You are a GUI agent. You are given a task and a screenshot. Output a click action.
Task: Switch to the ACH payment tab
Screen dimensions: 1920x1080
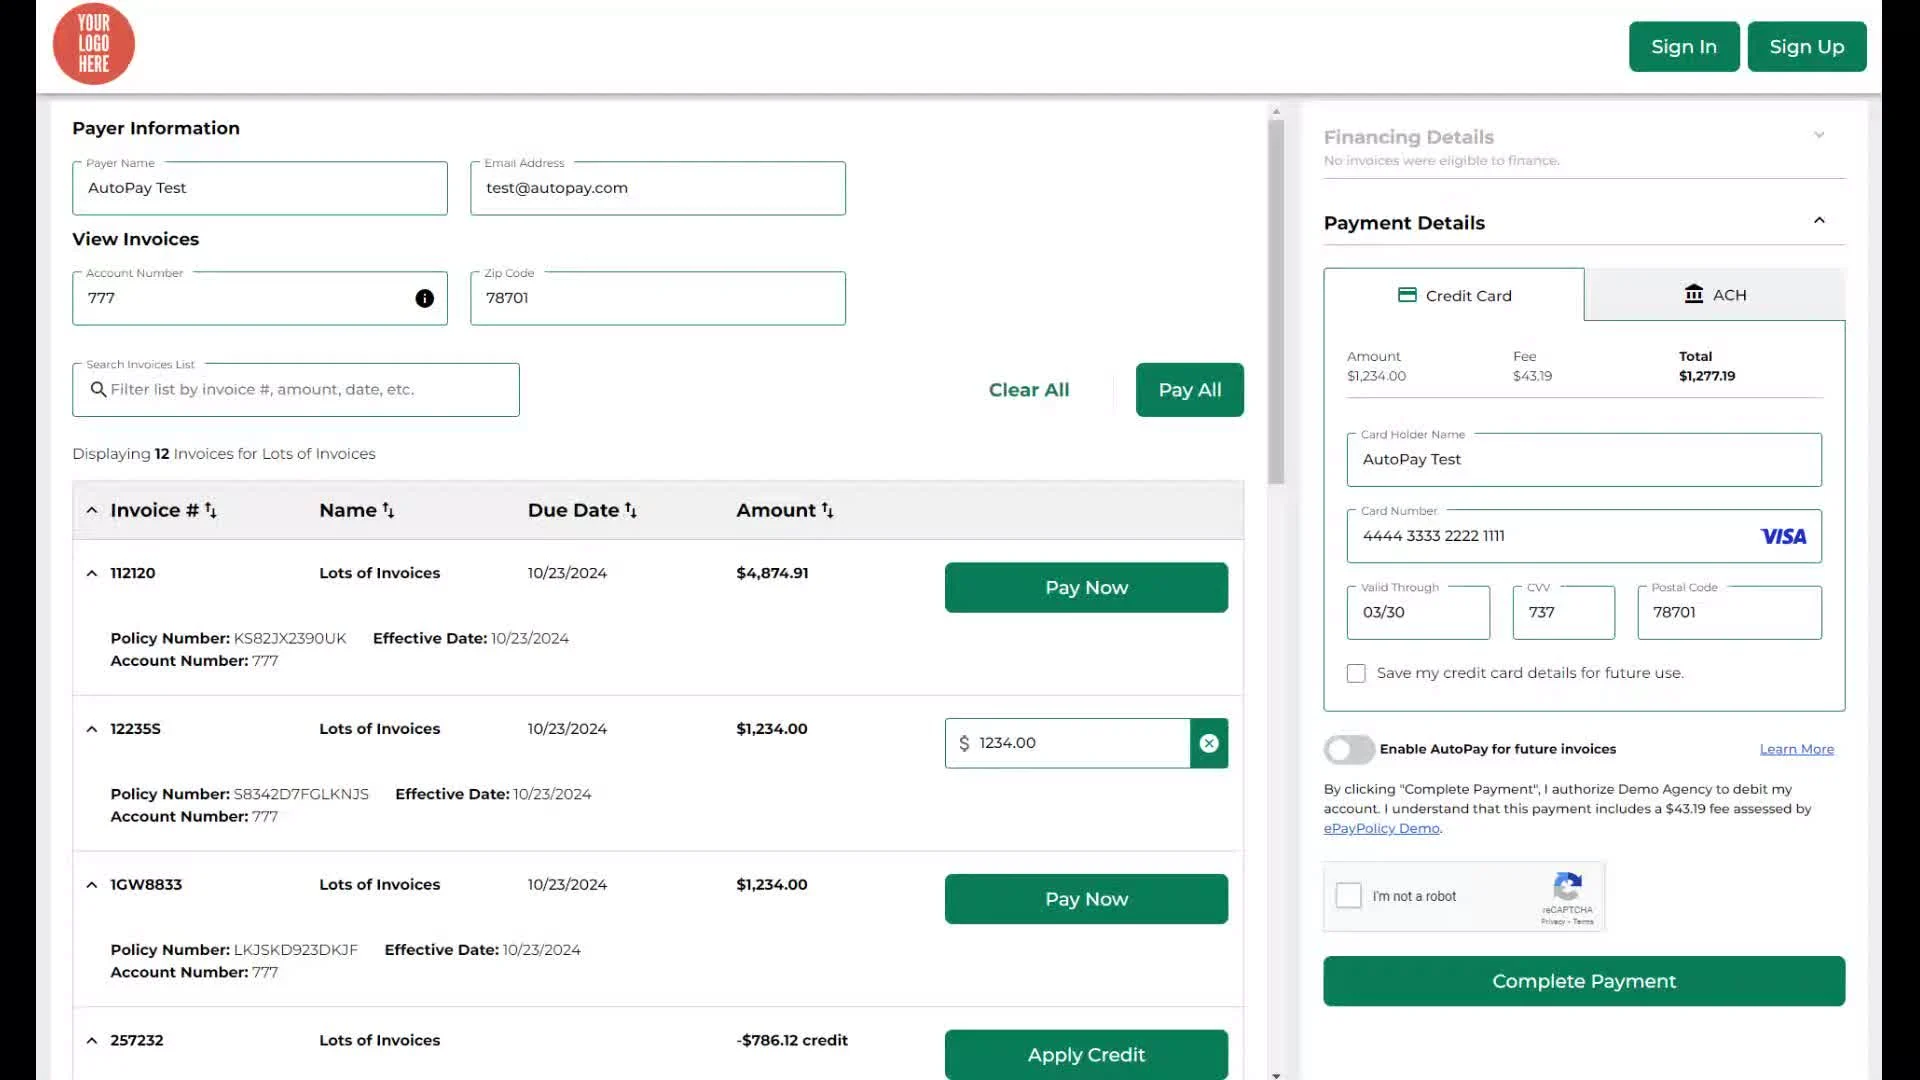(x=1714, y=295)
